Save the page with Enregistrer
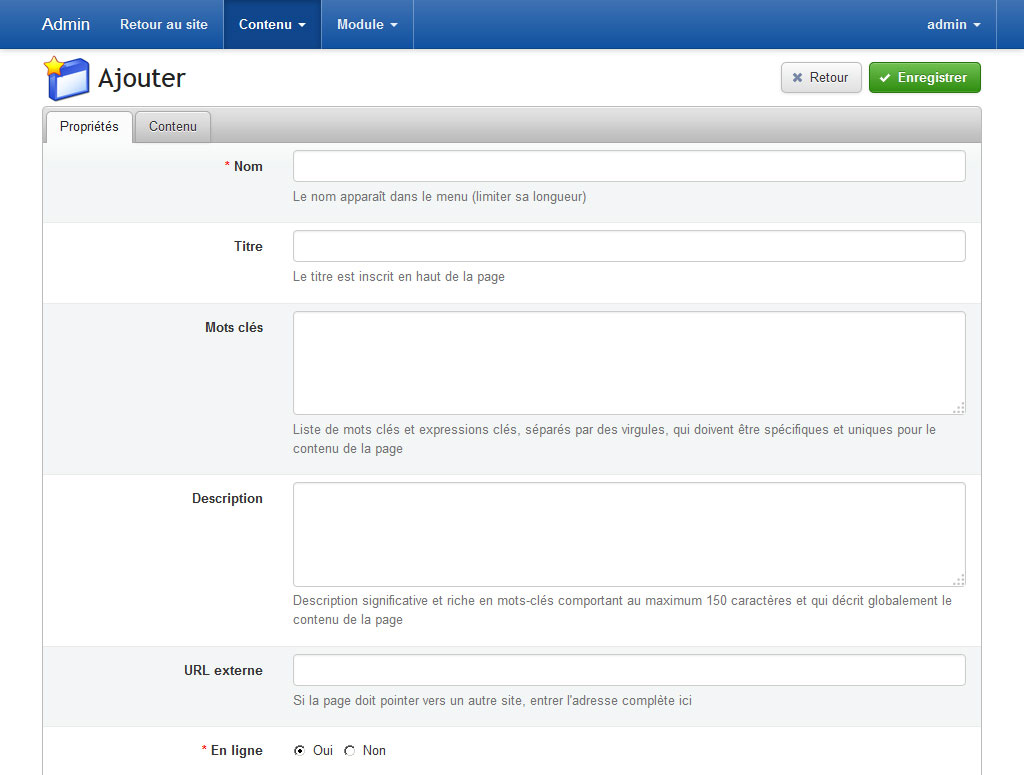 tap(924, 78)
